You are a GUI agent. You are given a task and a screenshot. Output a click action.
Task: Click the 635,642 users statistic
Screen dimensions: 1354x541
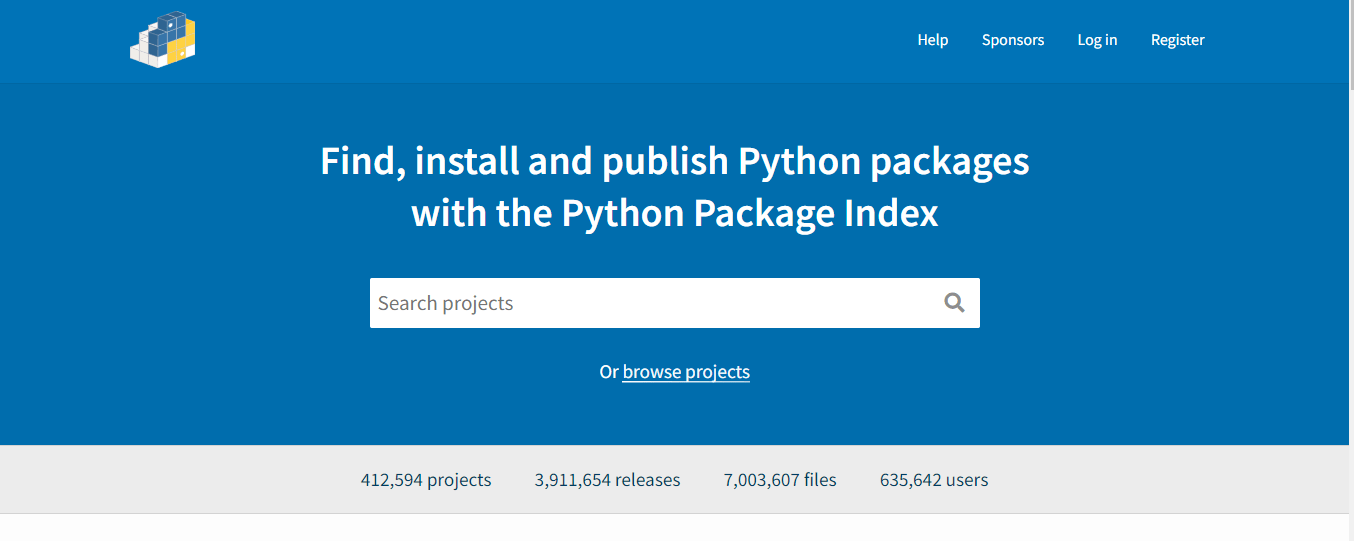tap(934, 480)
